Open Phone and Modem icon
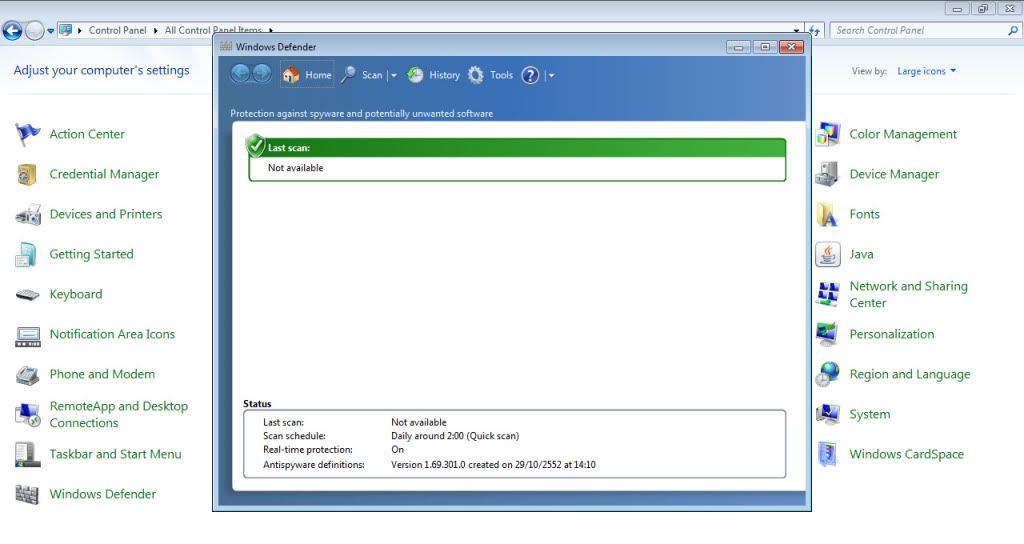 [x=27, y=375]
